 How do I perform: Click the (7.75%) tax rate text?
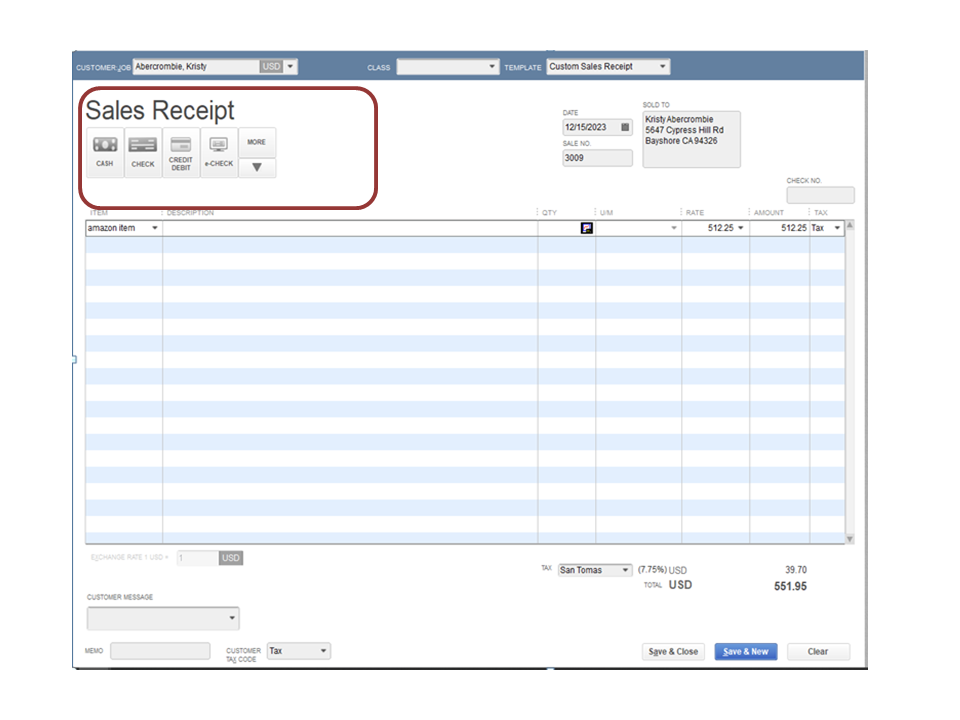coord(652,569)
